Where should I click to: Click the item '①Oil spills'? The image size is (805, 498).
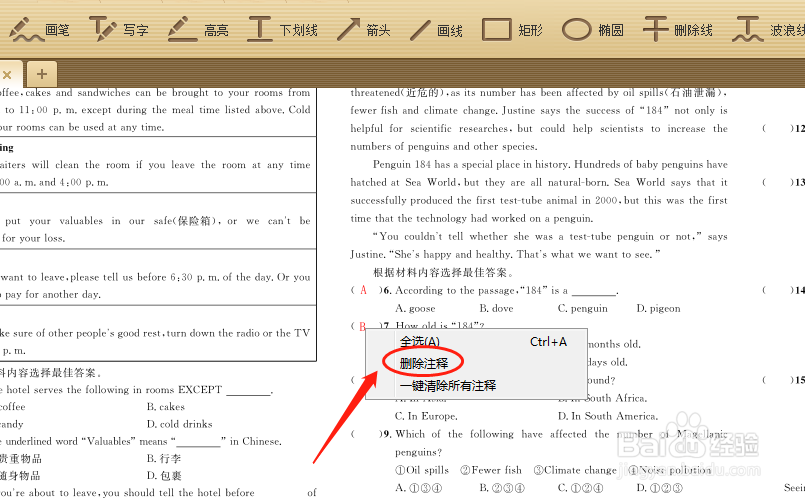[421, 470]
